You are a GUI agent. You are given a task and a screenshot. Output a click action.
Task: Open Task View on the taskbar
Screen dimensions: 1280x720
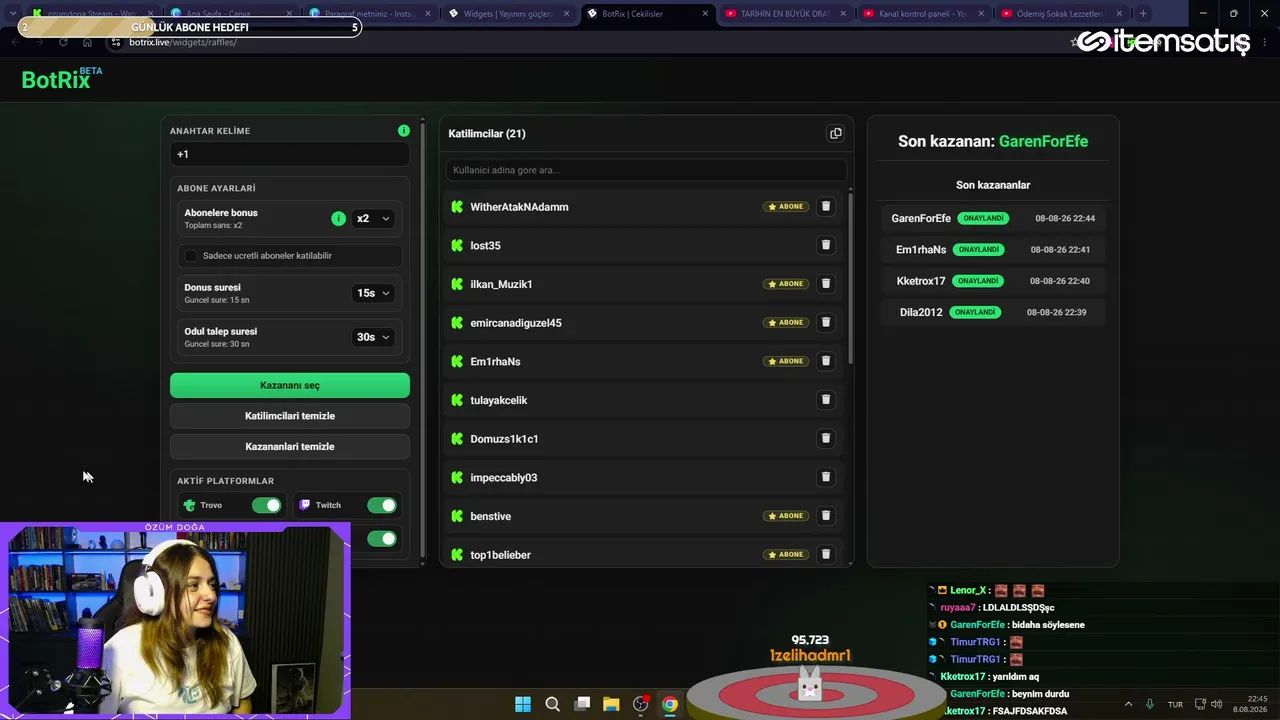point(582,704)
